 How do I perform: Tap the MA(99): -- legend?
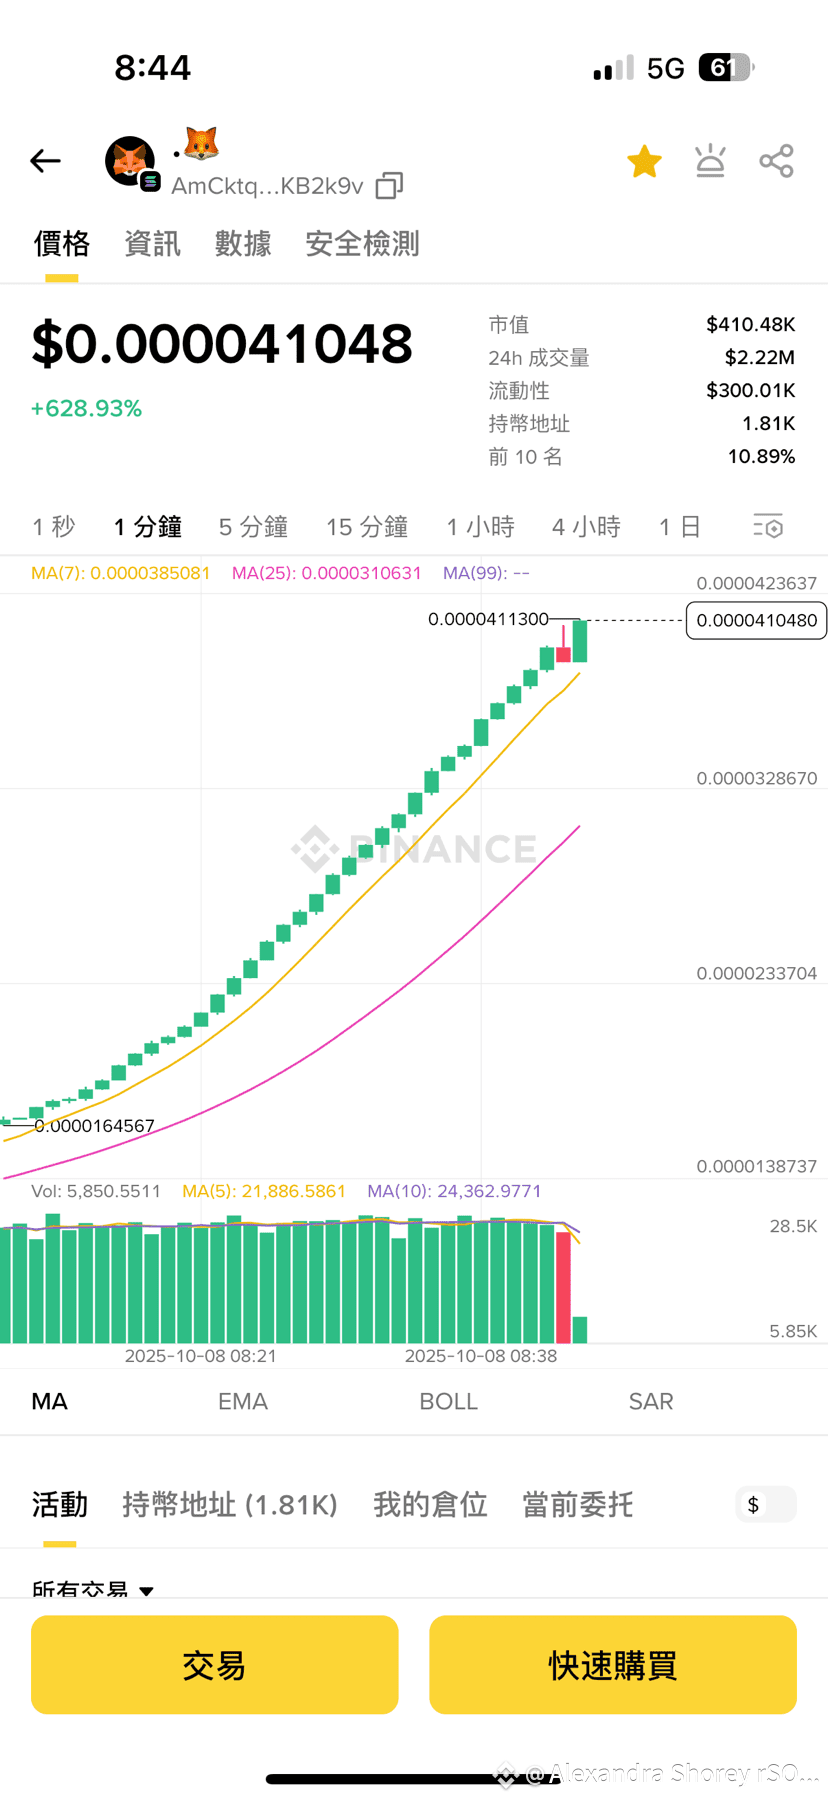point(486,573)
